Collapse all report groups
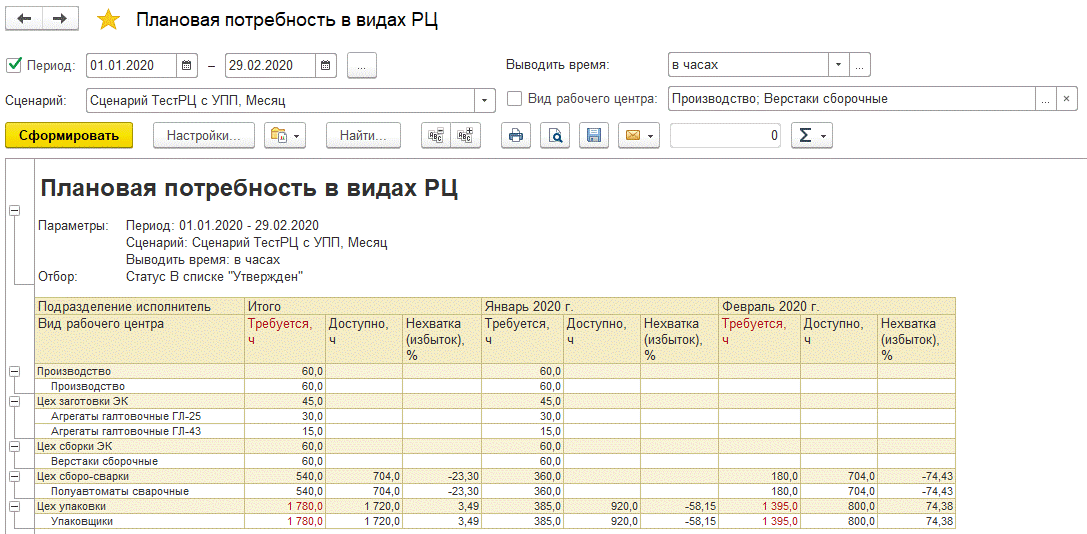This screenshot has width=1087, height=534. click(436, 135)
